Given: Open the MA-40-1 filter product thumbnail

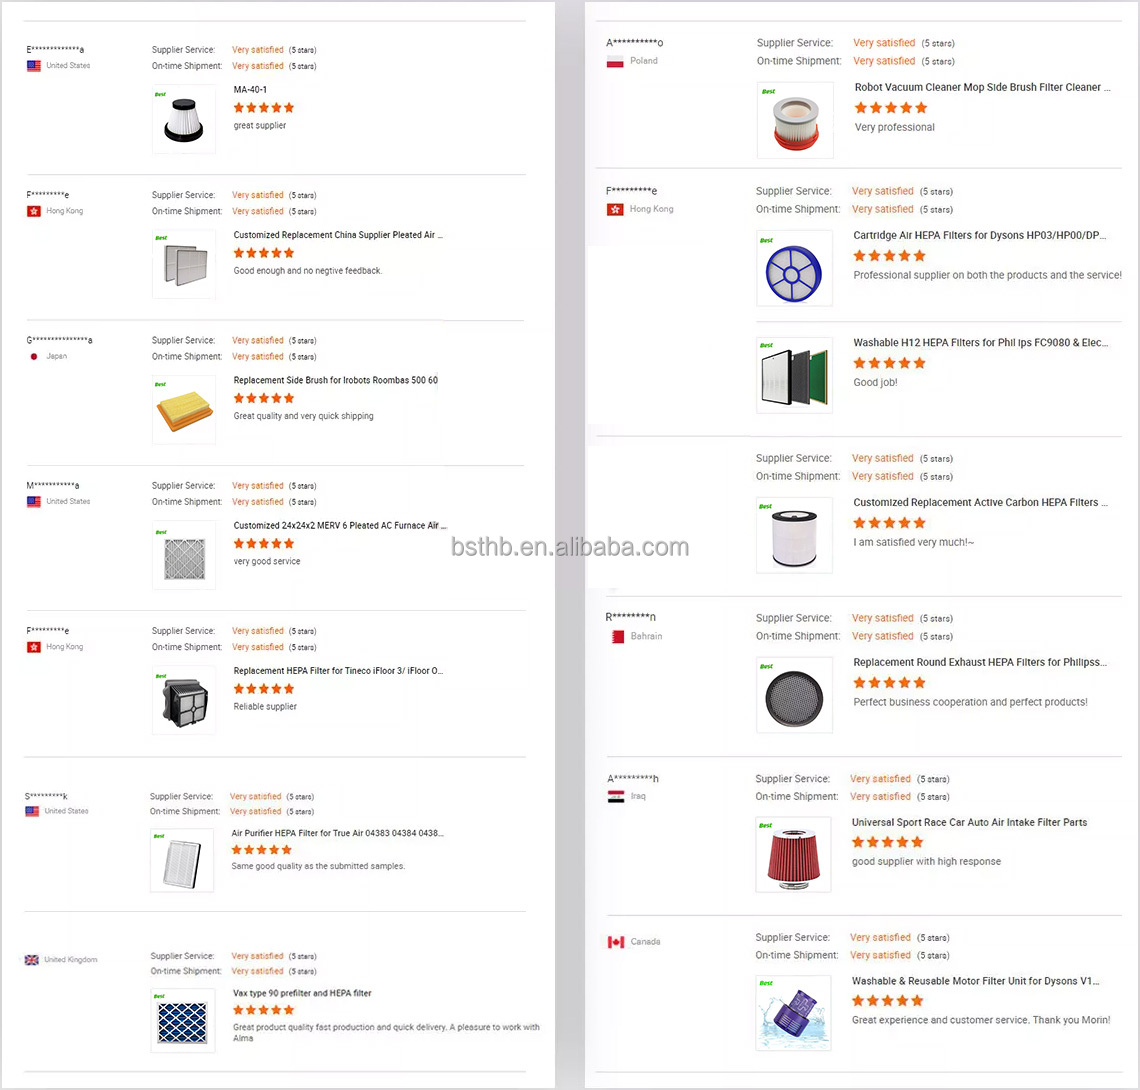Looking at the screenshot, I should [184, 119].
